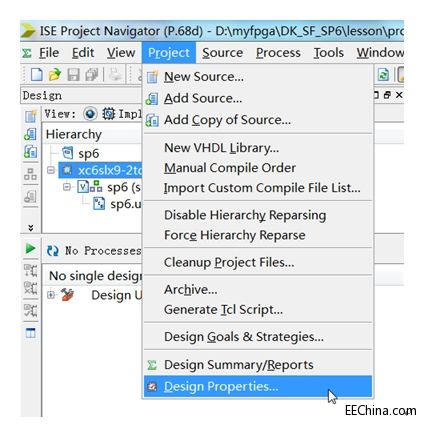The height and width of the screenshot is (424, 423).
Task: Expand the Design Utilities process node
Action: (x=51, y=295)
